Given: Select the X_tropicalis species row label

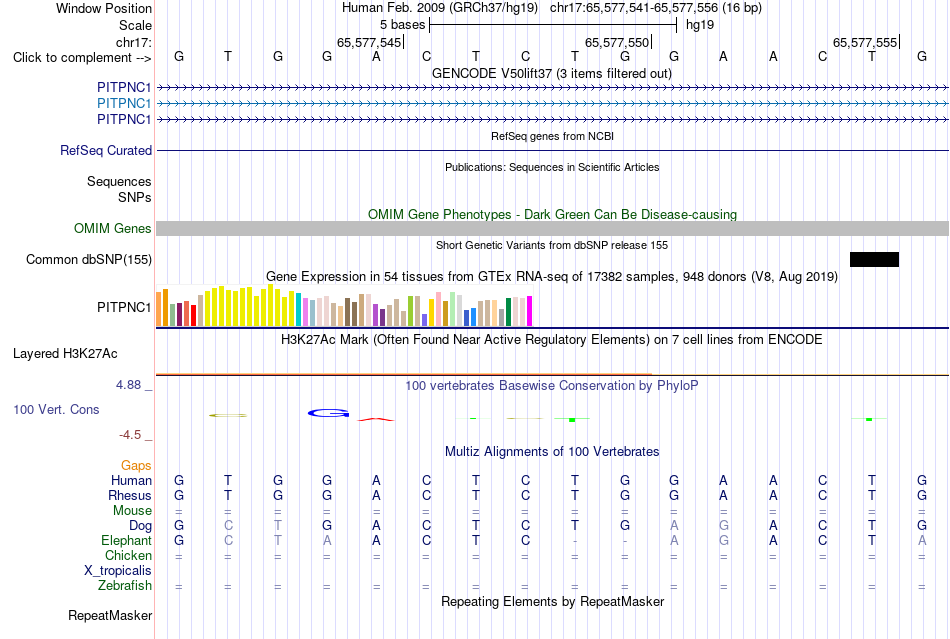Looking at the screenshot, I should [118, 571].
